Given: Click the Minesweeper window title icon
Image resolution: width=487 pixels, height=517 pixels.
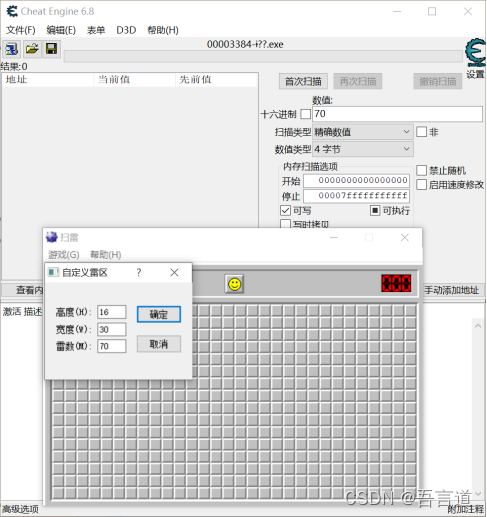Looking at the screenshot, I should pos(52,237).
